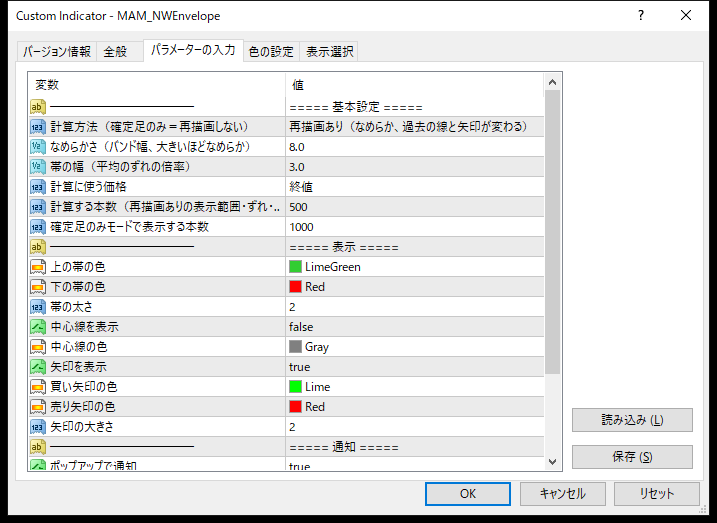The height and width of the screenshot is (523, 717).
Task: Click the 保存 (S) button
Action: [x=632, y=457]
